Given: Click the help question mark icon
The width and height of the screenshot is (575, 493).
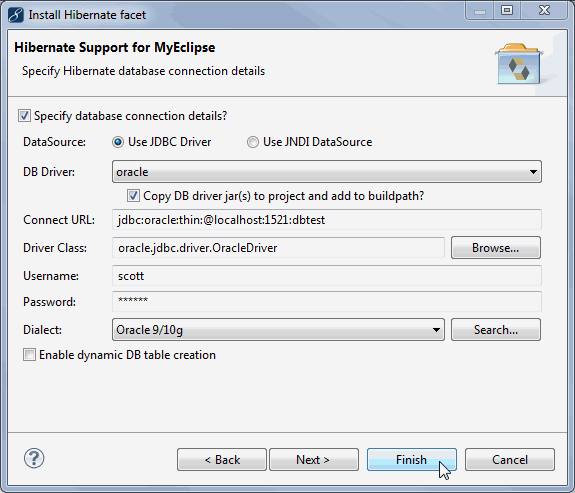Looking at the screenshot, I should click(x=34, y=459).
